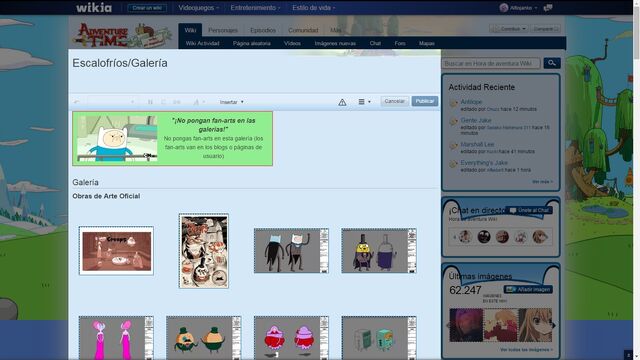
Task: Open Wiki Actividad submenu item
Action: 202,43
